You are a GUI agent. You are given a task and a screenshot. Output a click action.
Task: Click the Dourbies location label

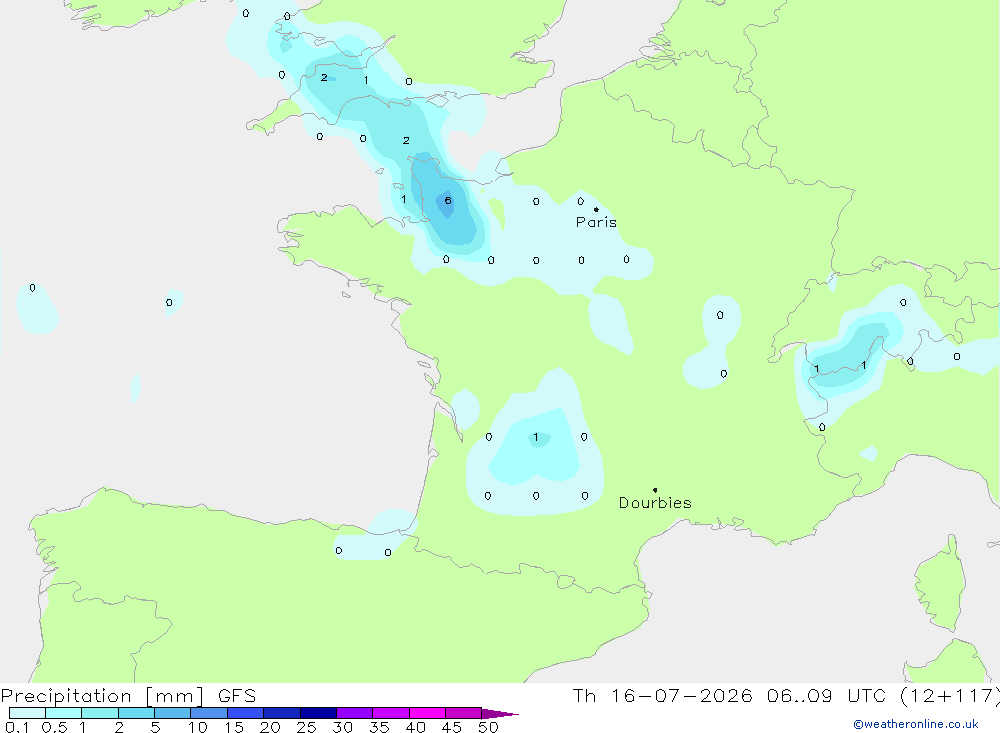tap(655, 503)
